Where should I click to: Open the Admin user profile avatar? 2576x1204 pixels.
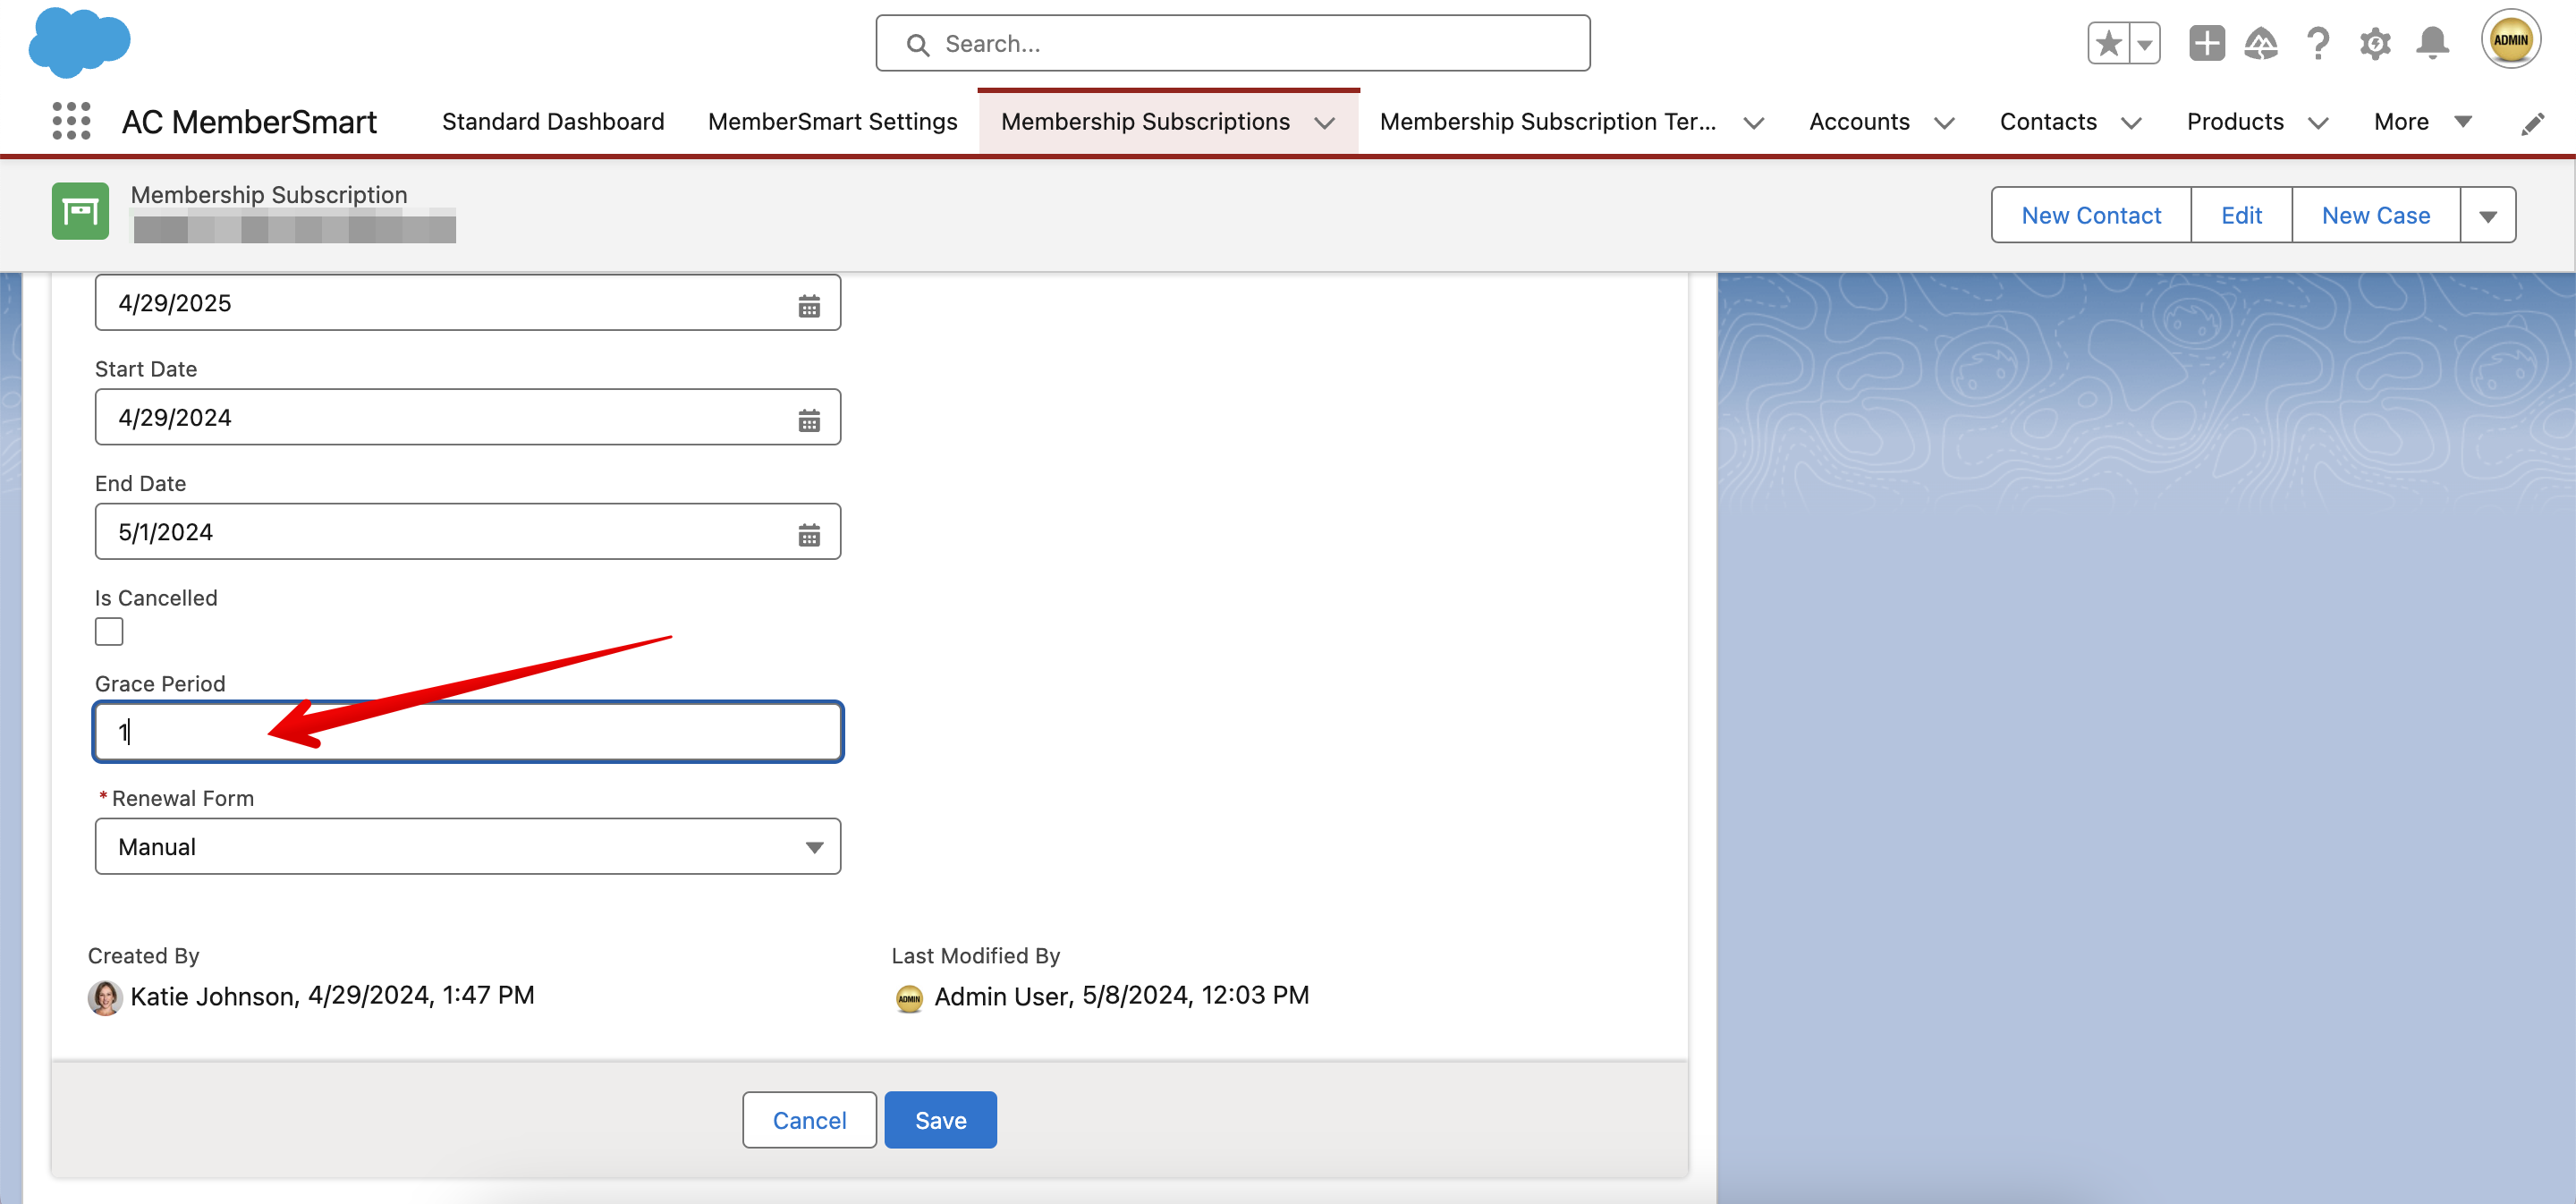click(x=2510, y=40)
